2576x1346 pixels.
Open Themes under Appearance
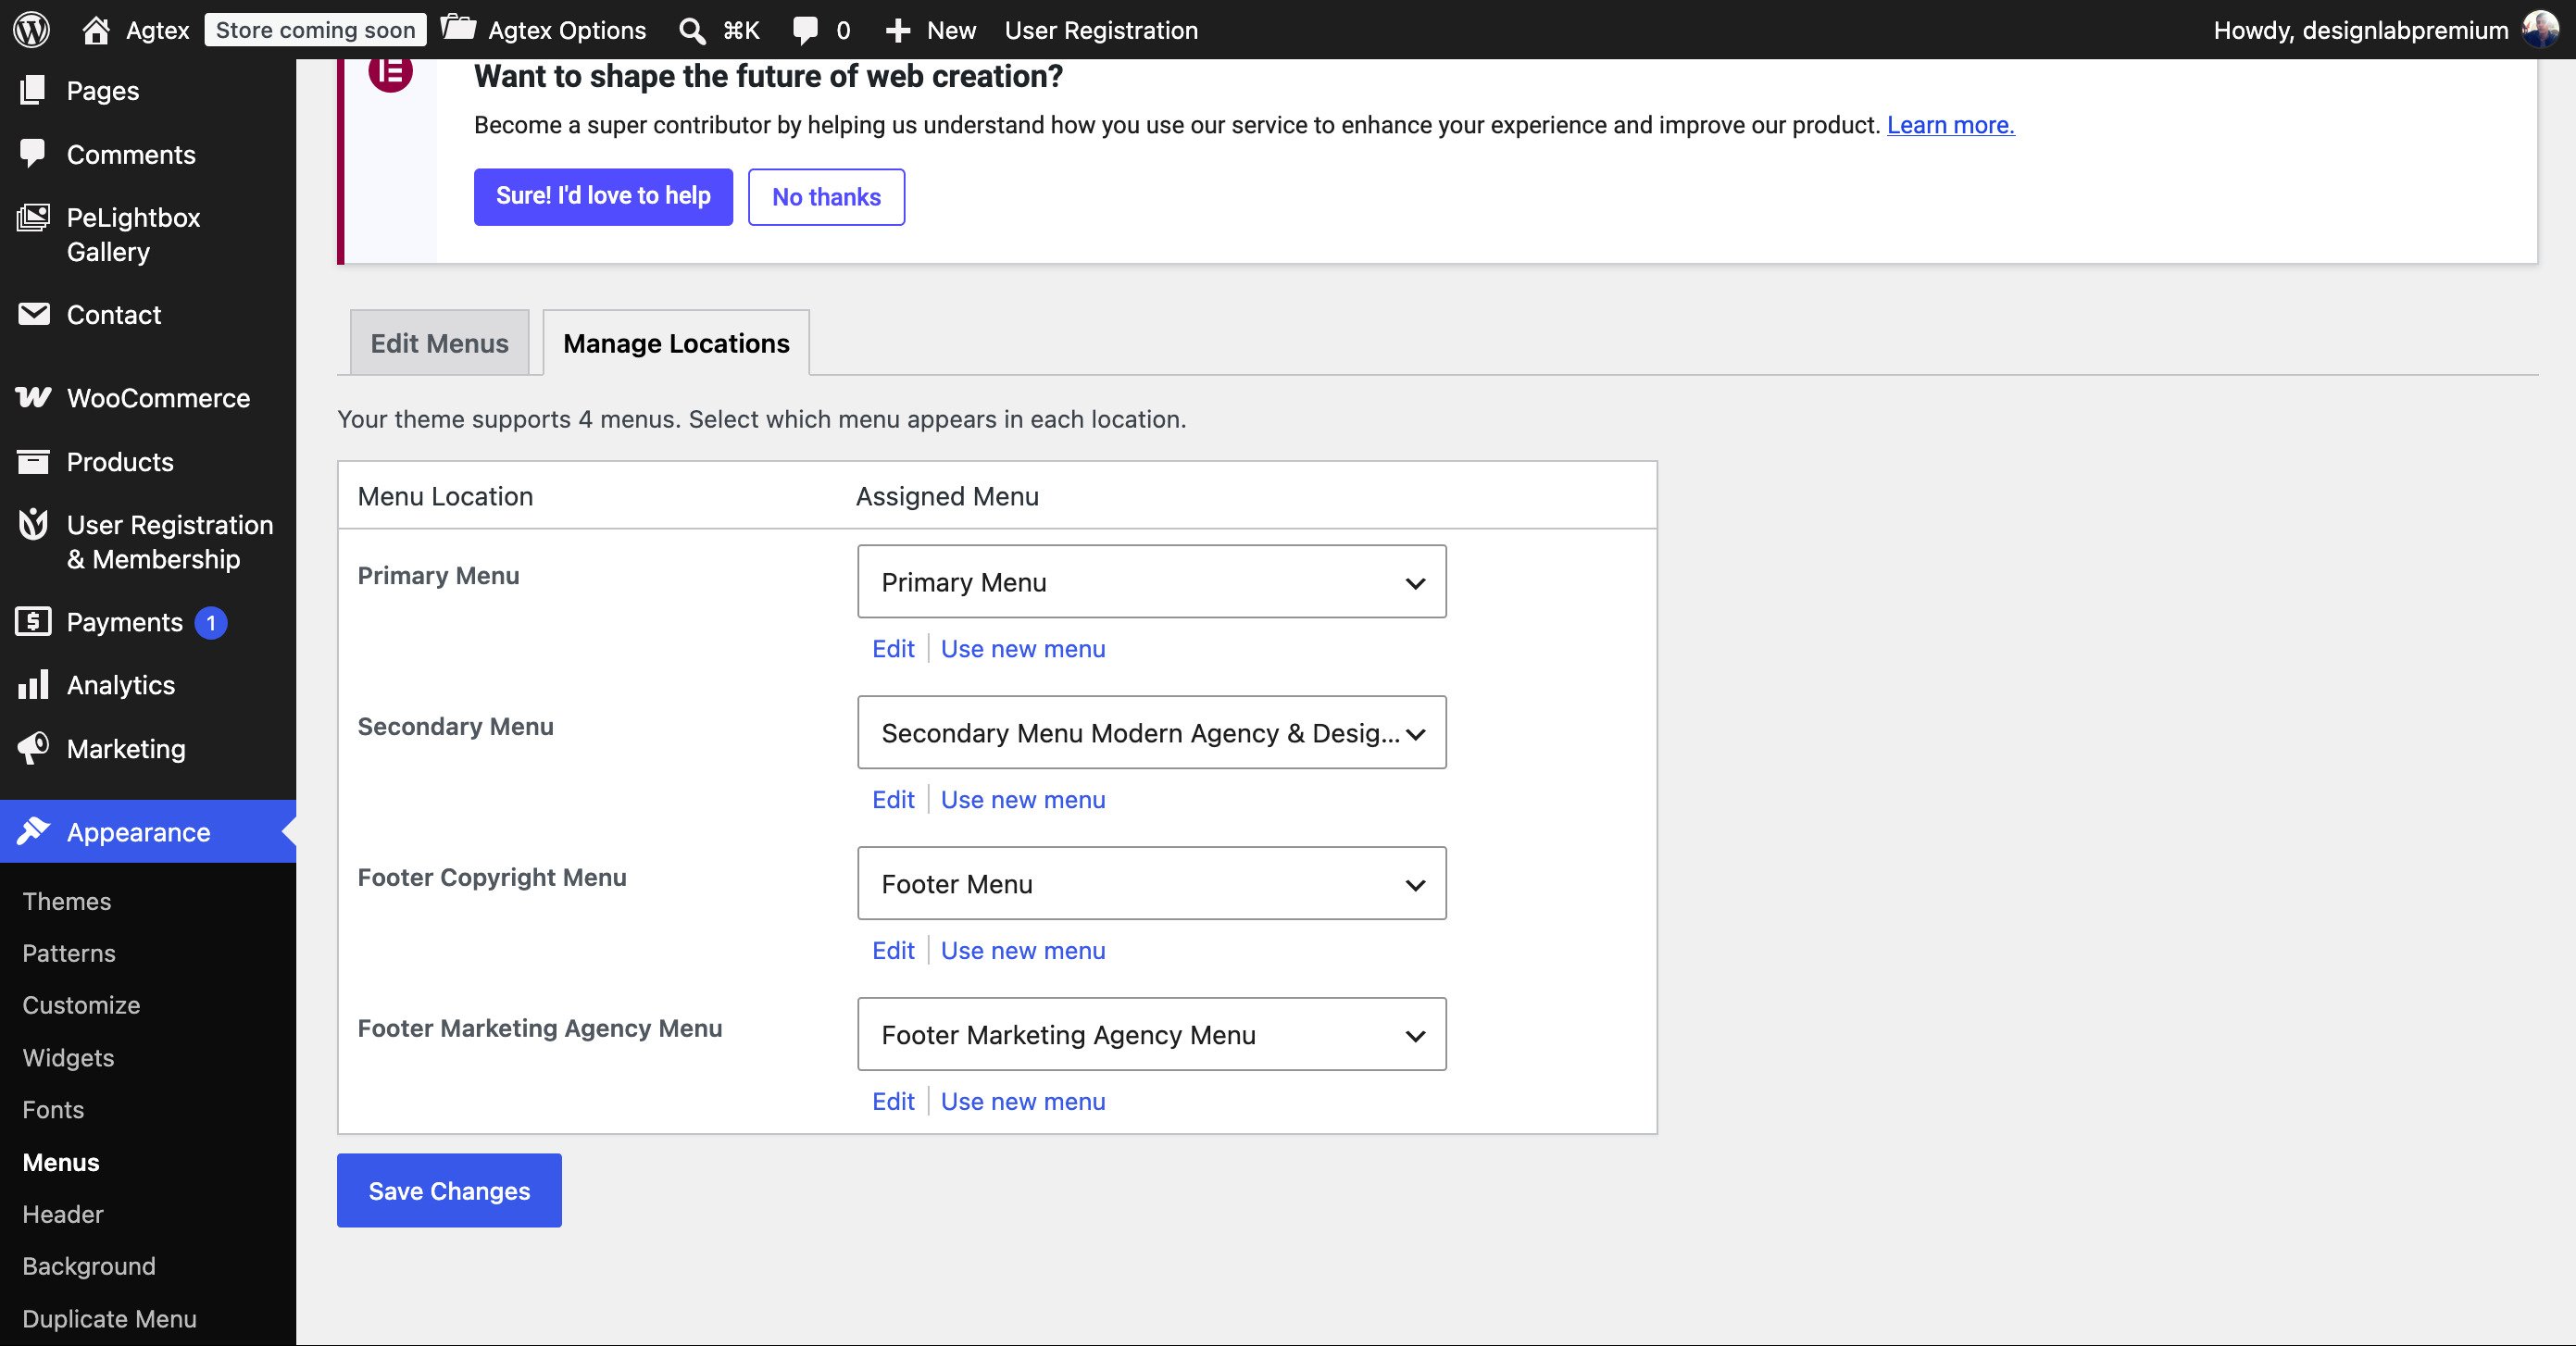click(67, 901)
